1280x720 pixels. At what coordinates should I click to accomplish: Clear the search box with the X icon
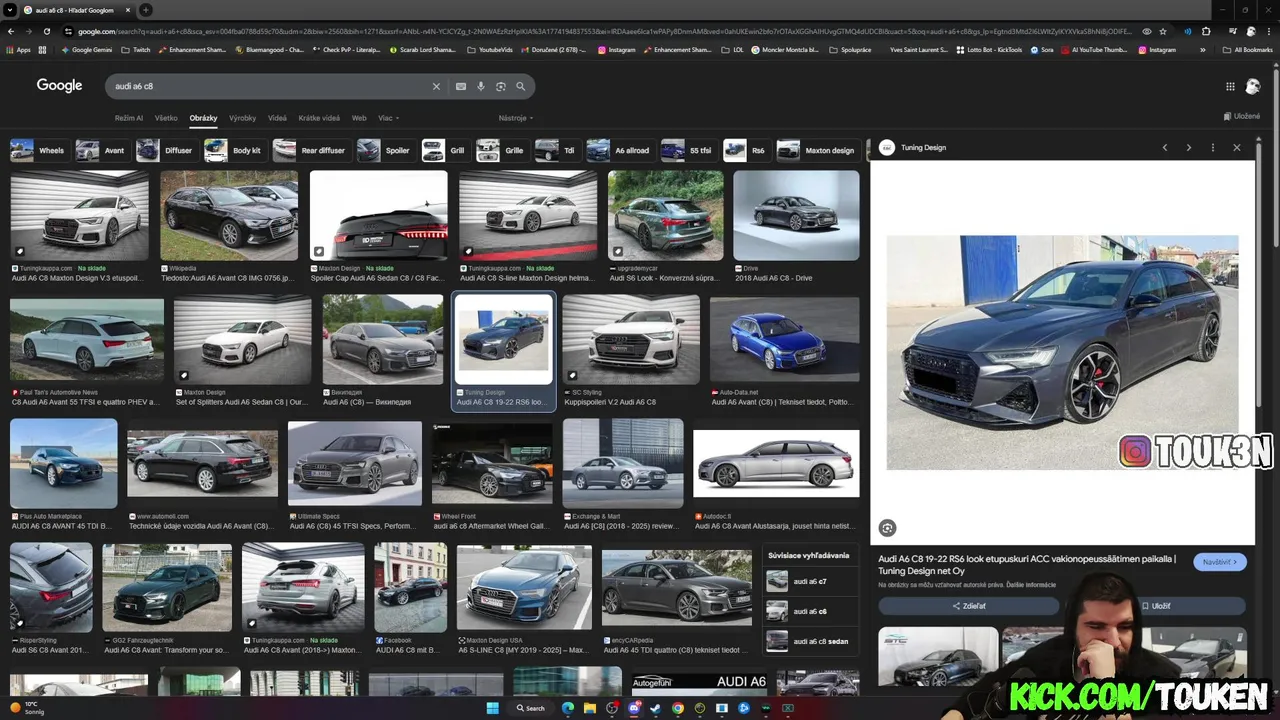[x=436, y=87]
